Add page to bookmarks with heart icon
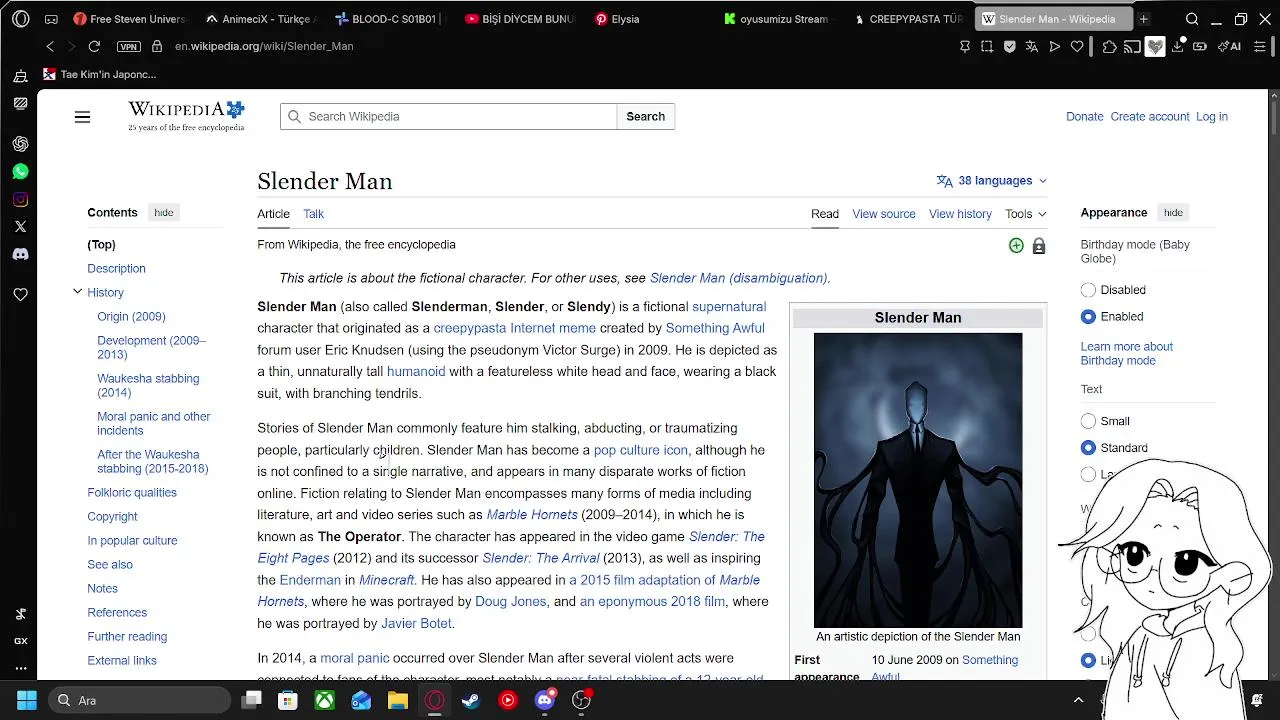Viewport: 1280px width, 720px height. (1077, 46)
